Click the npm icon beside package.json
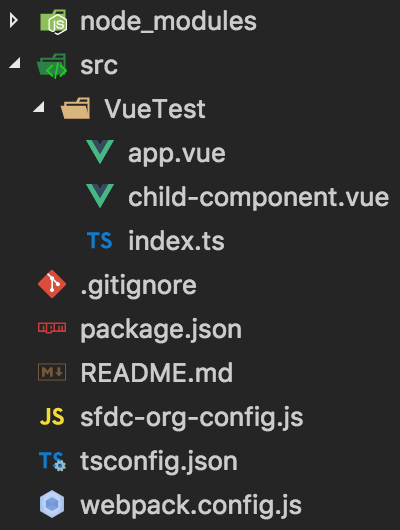 (52, 328)
